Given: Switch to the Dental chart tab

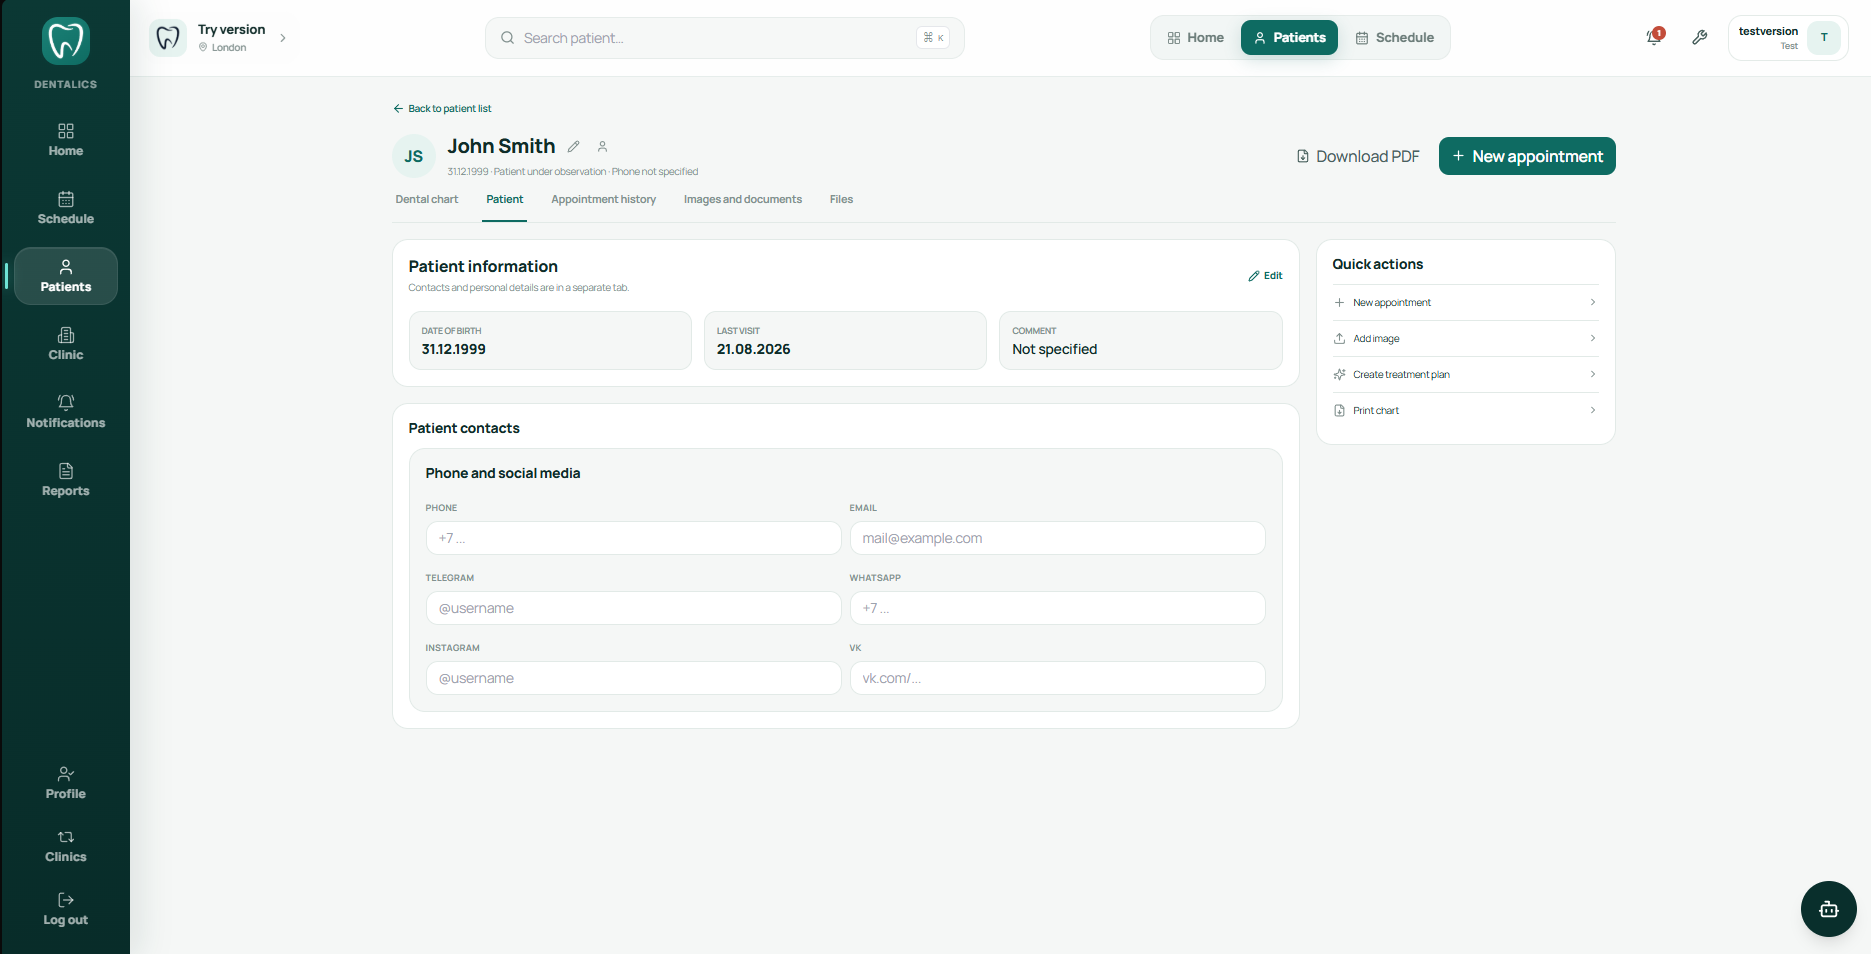Looking at the screenshot, I should 427,199.
